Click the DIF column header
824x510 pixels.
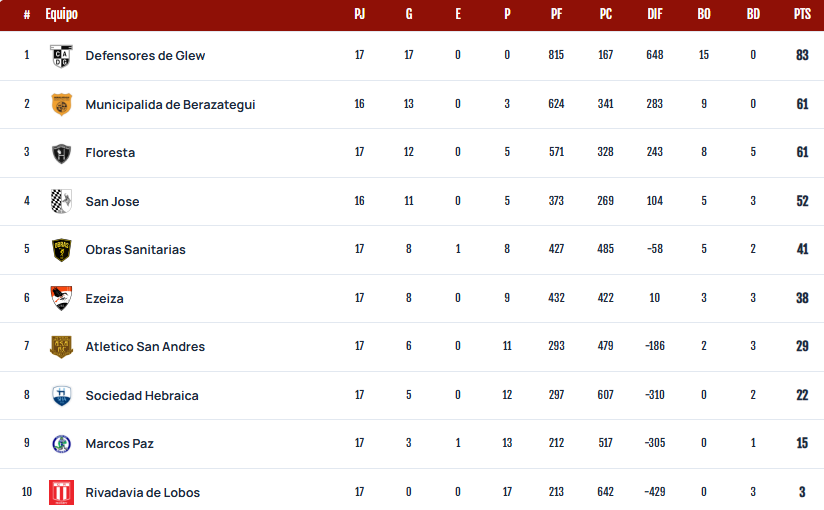pos(655,14)
